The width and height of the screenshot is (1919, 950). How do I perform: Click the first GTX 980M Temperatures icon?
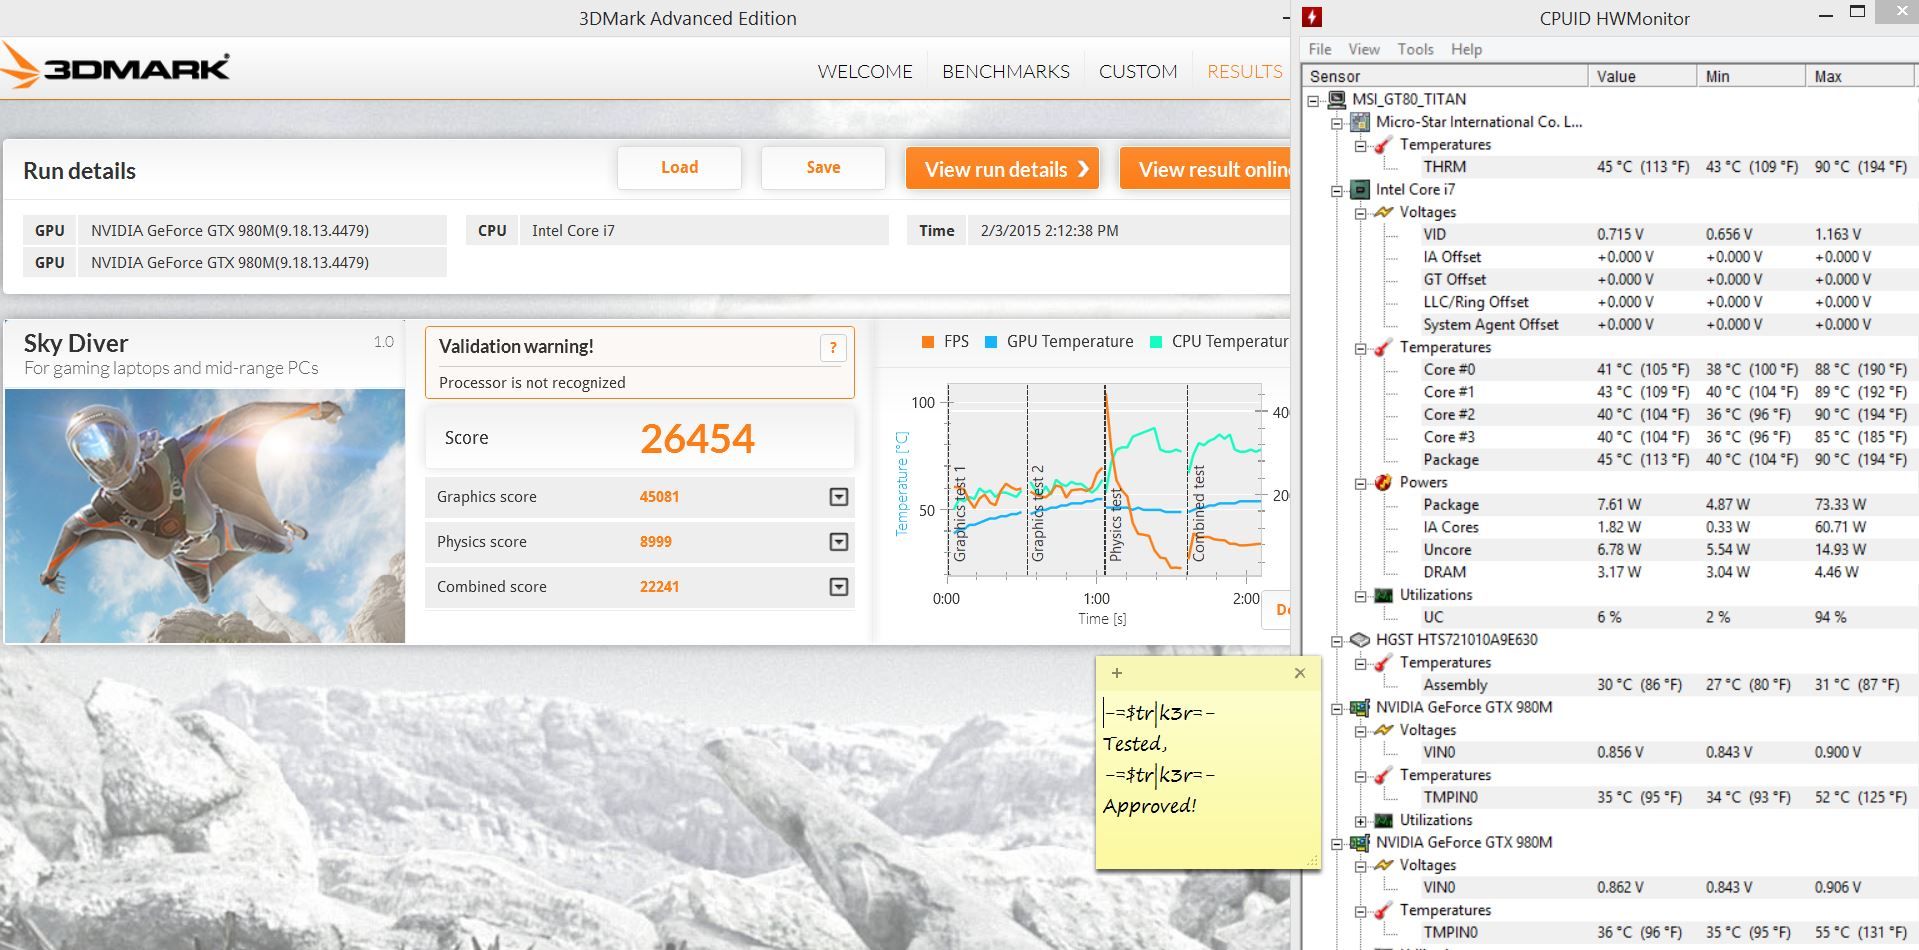(x=1384, y=775)
